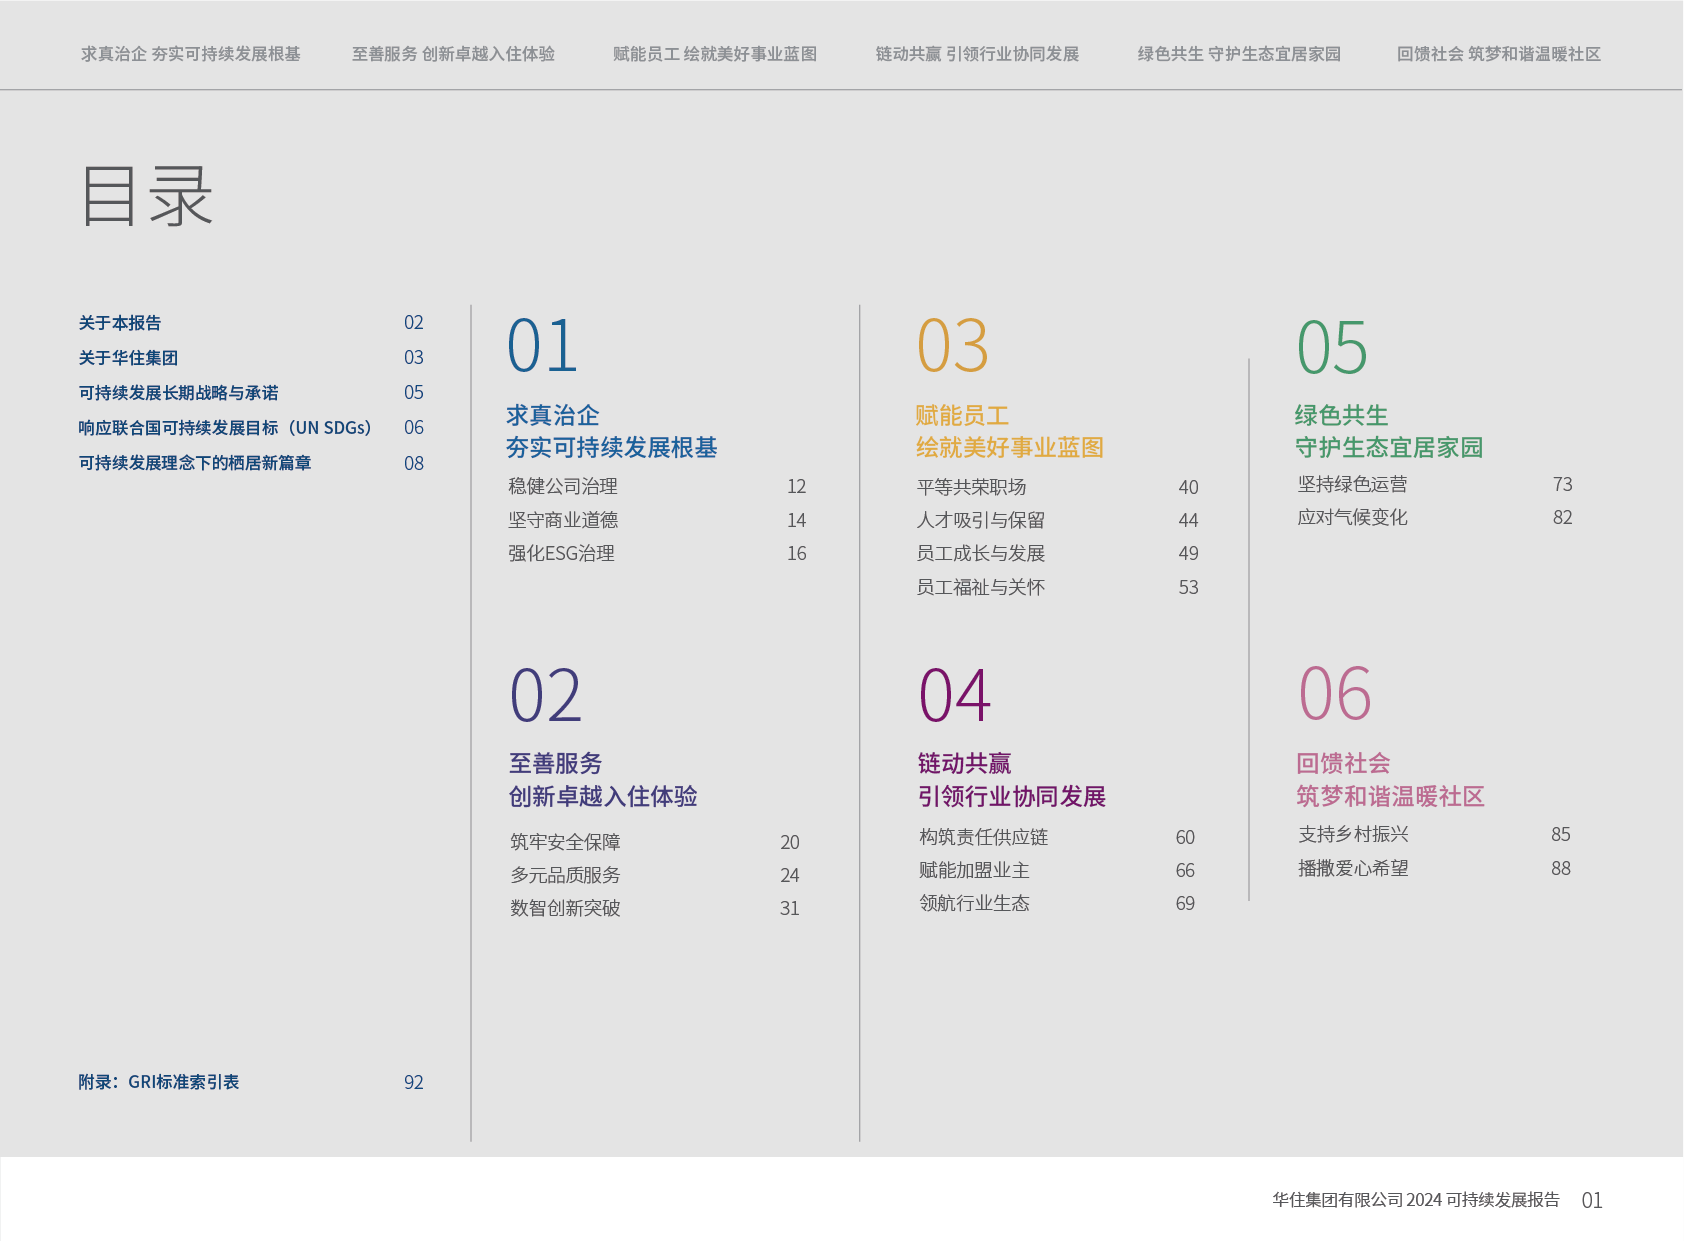
Task: Click page number 73 beside 坚持绿色运营
Action: 1563,484
